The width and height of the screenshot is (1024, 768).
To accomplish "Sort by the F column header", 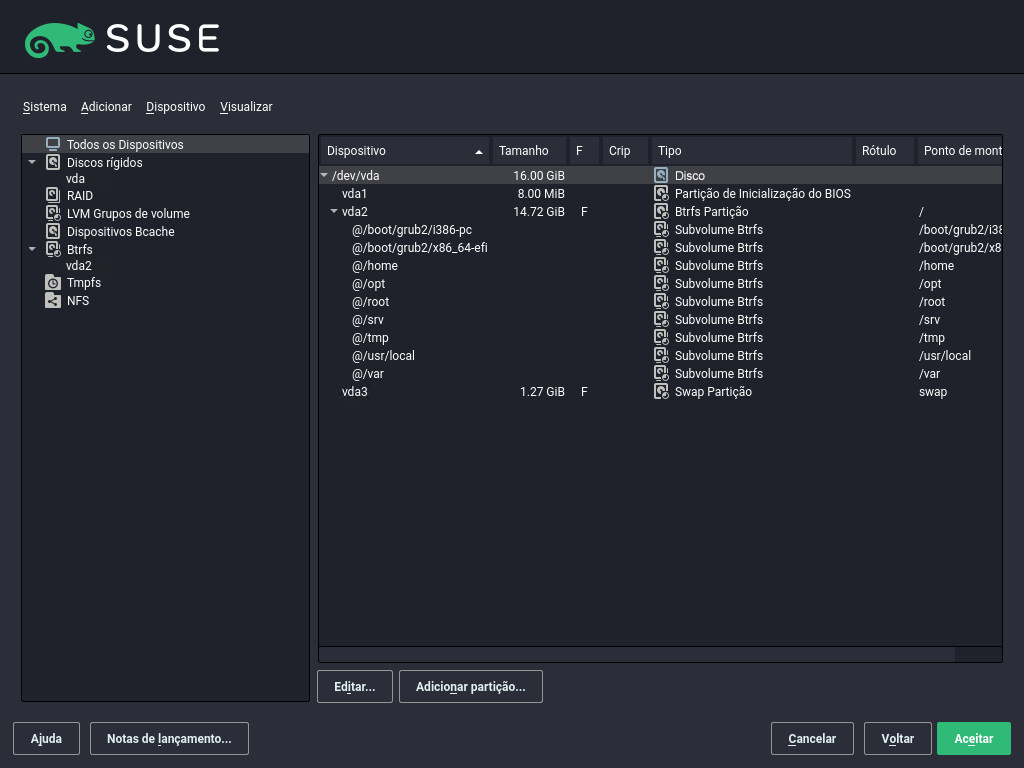I will pyautogui.click(x=584, y=151).
